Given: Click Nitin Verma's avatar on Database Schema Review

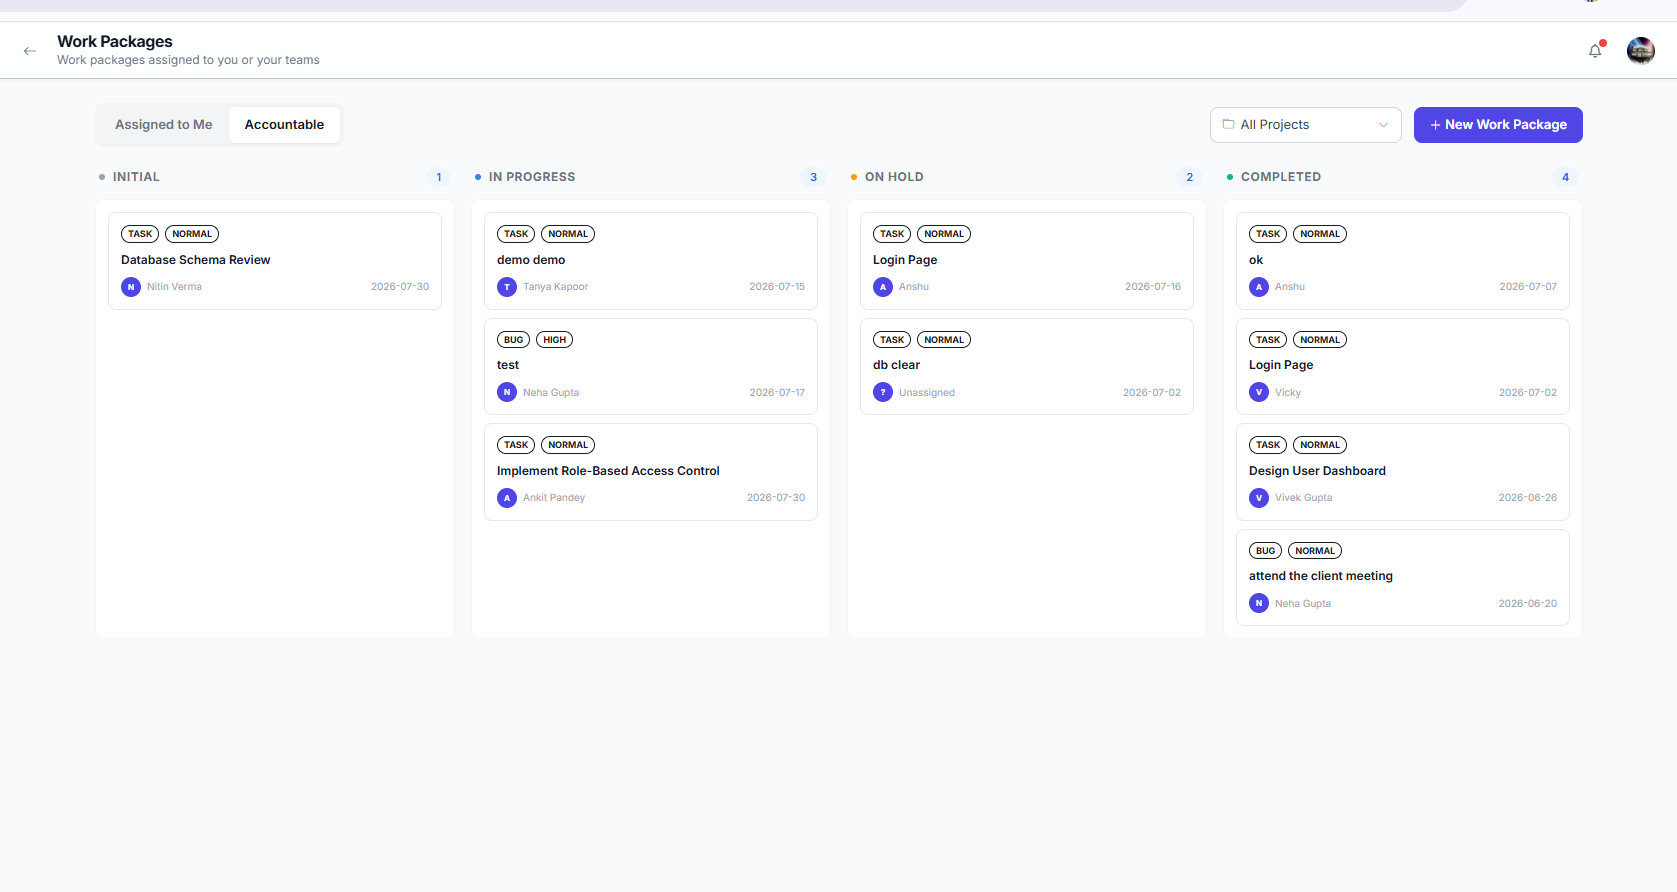Looking at the screenshot, I should coord(131,287).
